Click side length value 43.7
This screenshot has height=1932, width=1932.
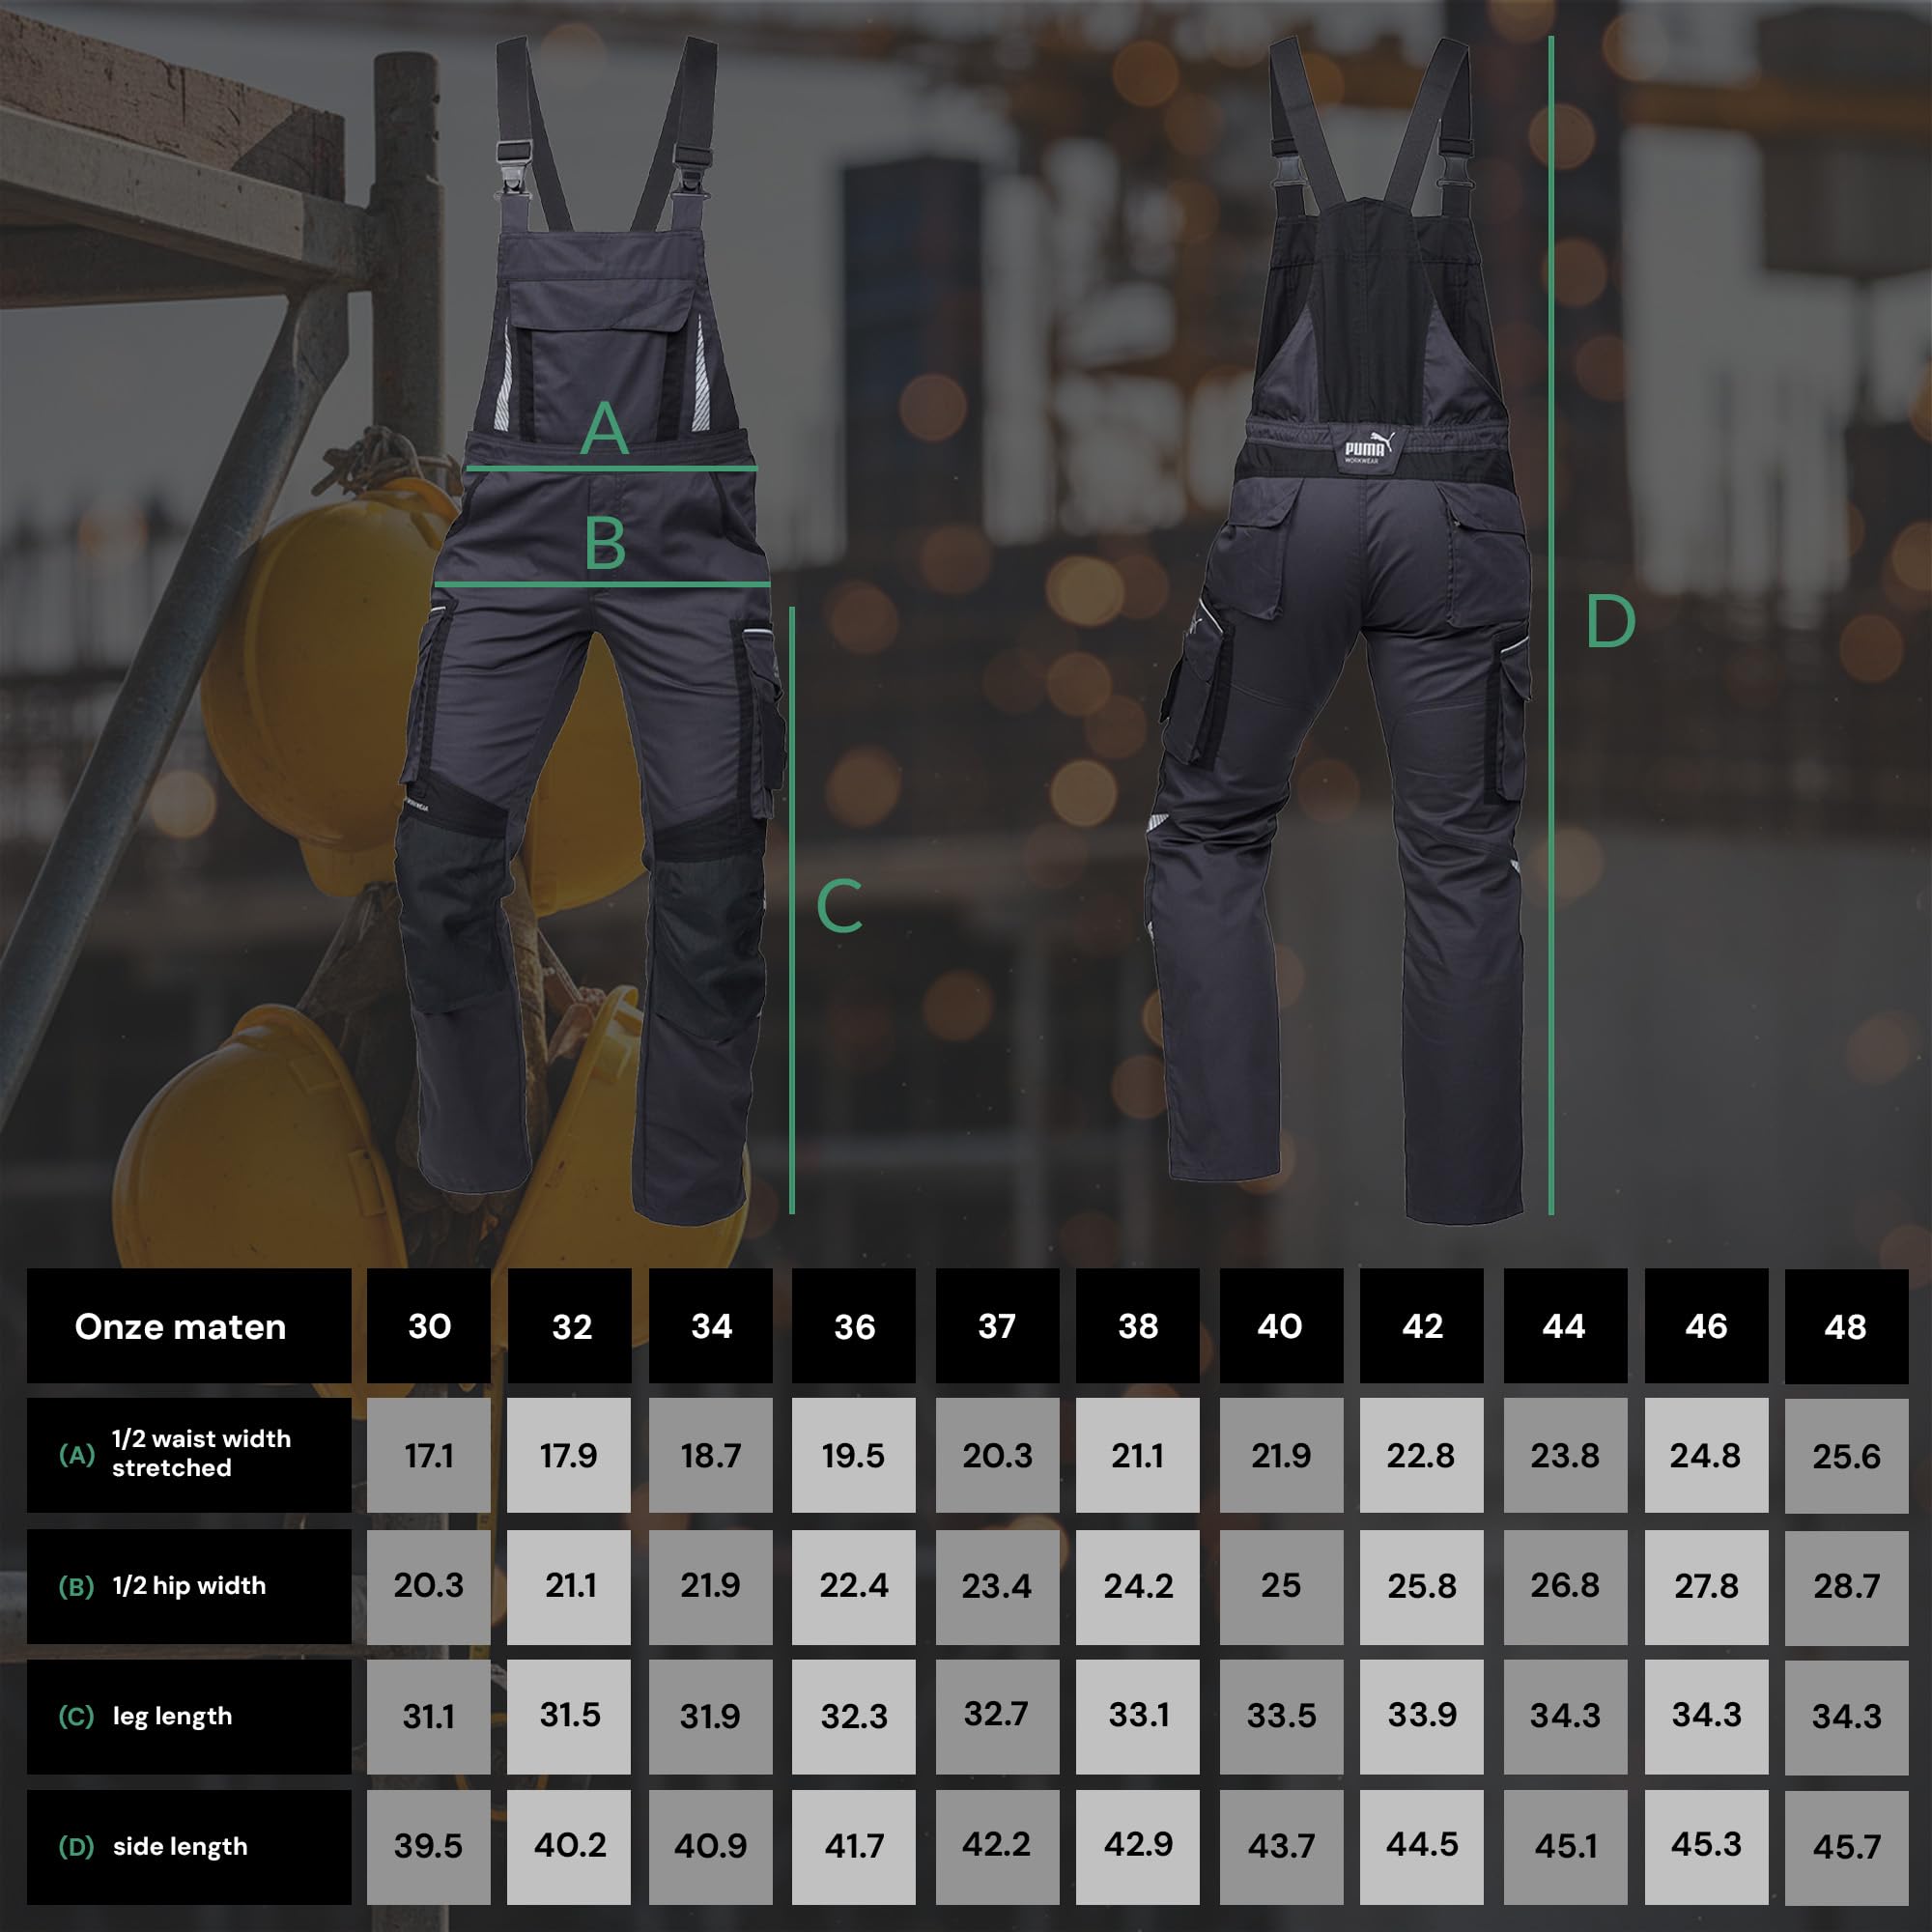point(1281,1847)
